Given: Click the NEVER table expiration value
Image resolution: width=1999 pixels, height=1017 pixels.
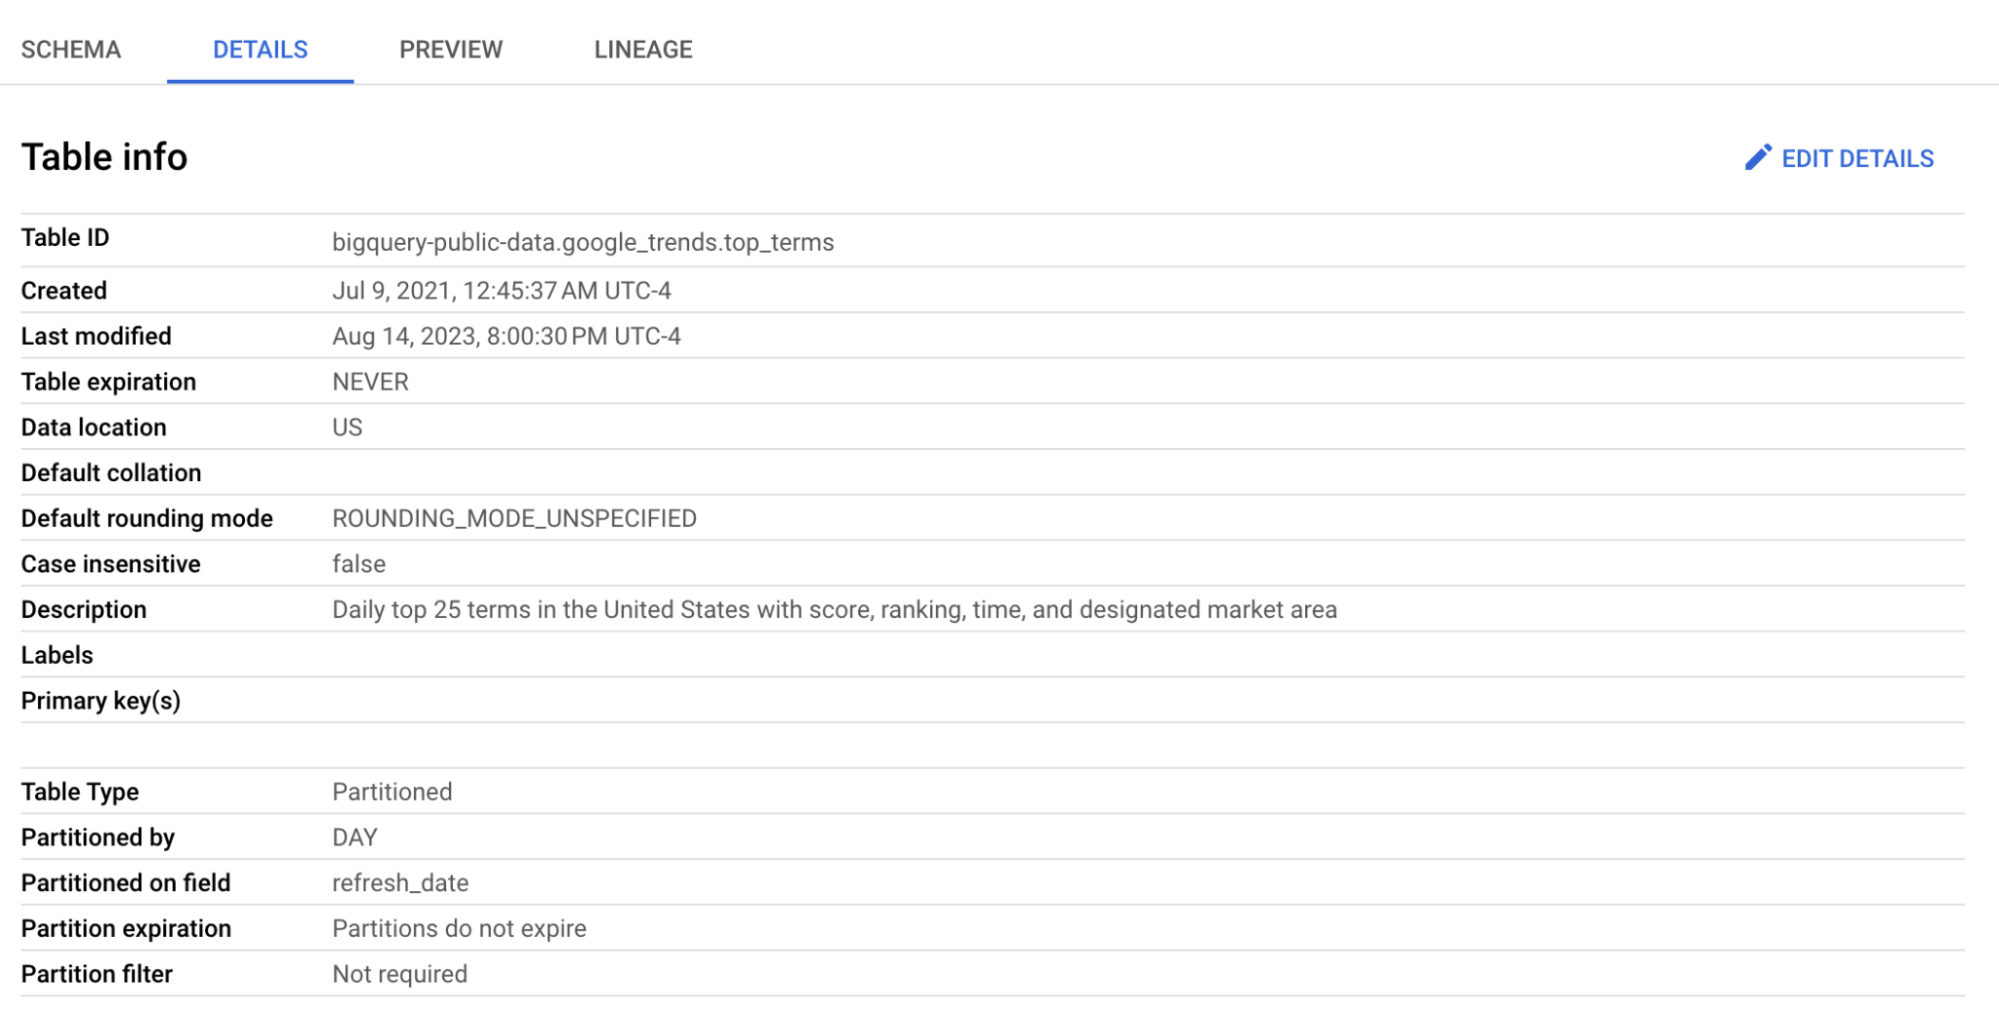Looking at the screenshot, I should point(370,382).
